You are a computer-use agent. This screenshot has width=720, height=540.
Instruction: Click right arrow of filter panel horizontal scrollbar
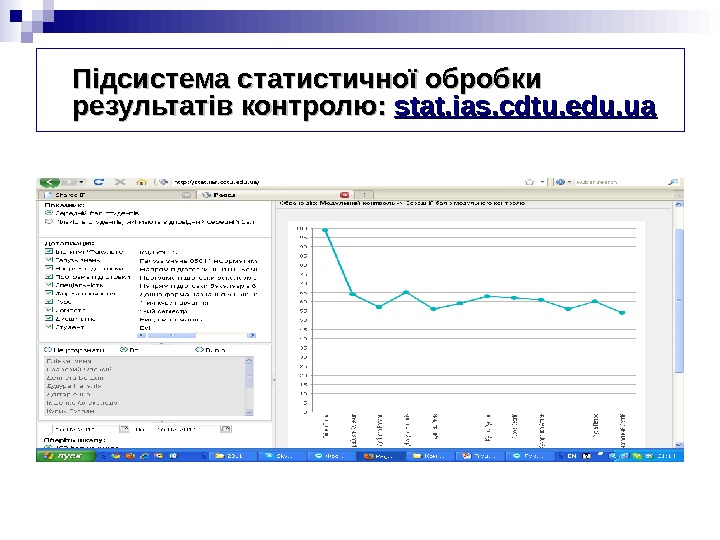point(252,336)
